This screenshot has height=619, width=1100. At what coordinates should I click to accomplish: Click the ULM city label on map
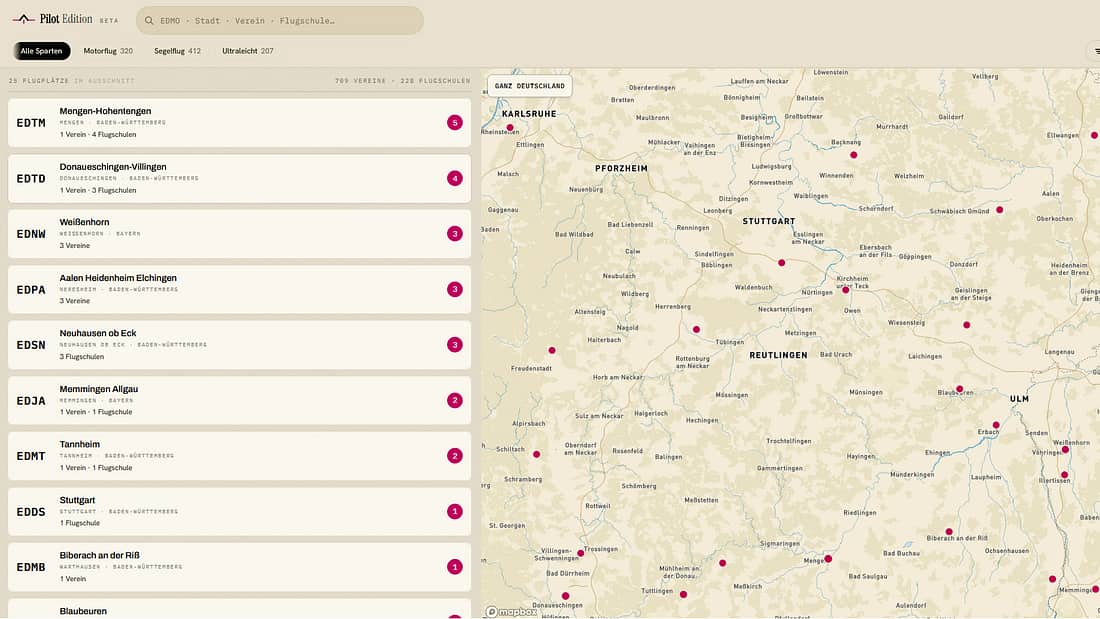tap(1019, 399)
